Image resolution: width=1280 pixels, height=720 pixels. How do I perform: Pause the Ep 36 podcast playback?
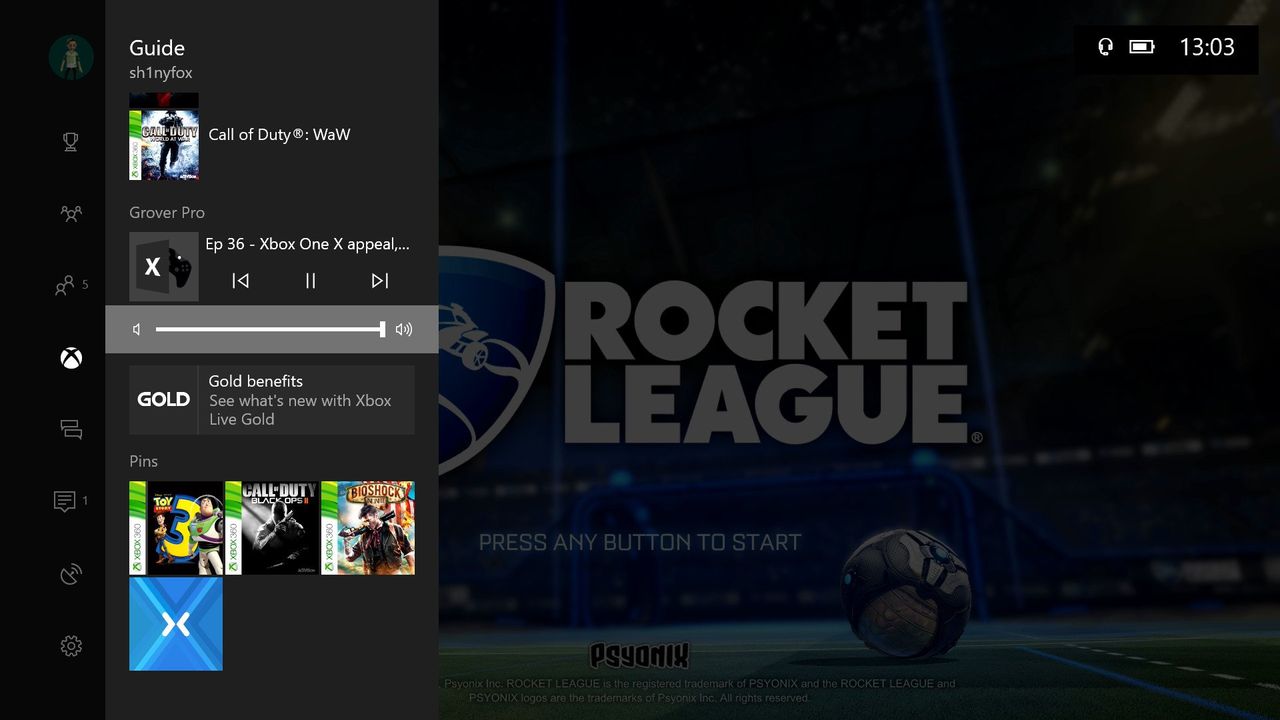click(x=310, y=281)
